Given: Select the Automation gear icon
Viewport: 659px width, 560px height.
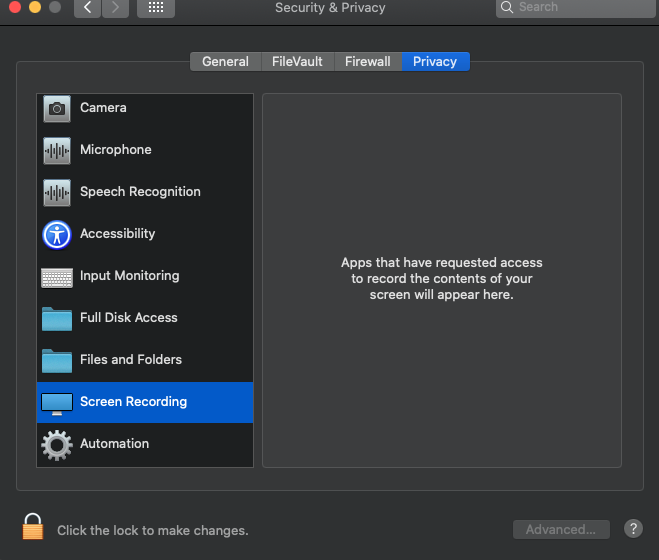Looking at the screenshot, I should (57, 445).
